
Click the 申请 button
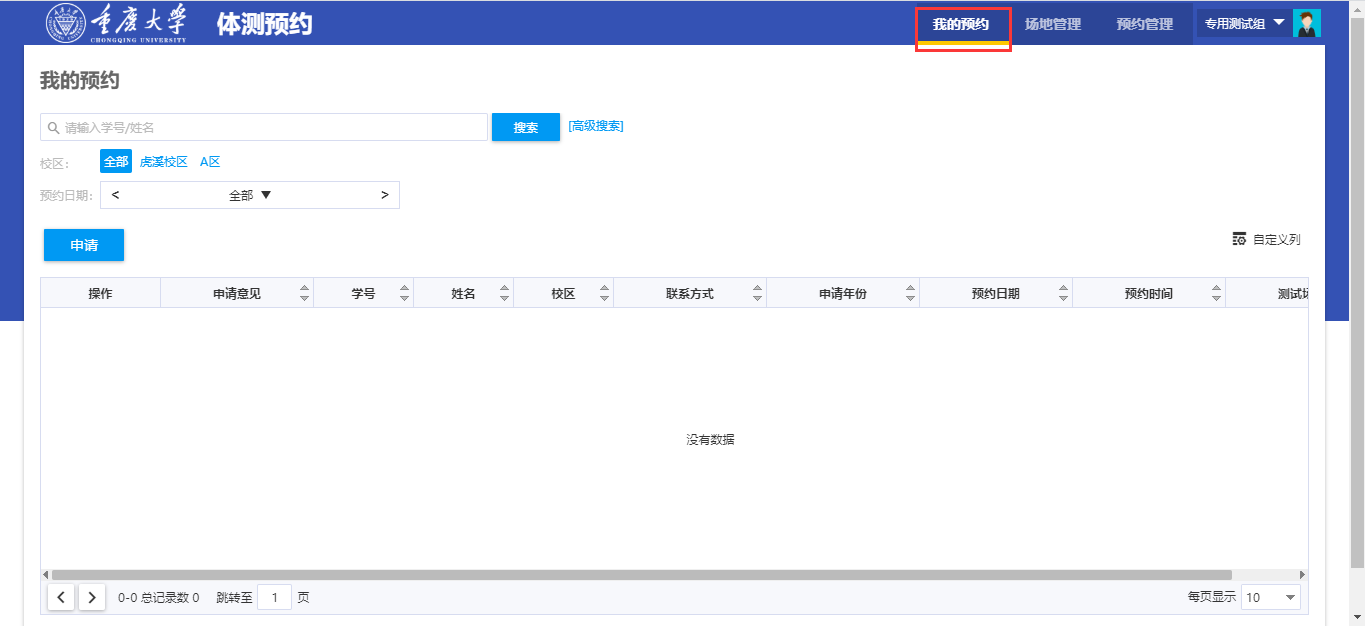(84, 245)
